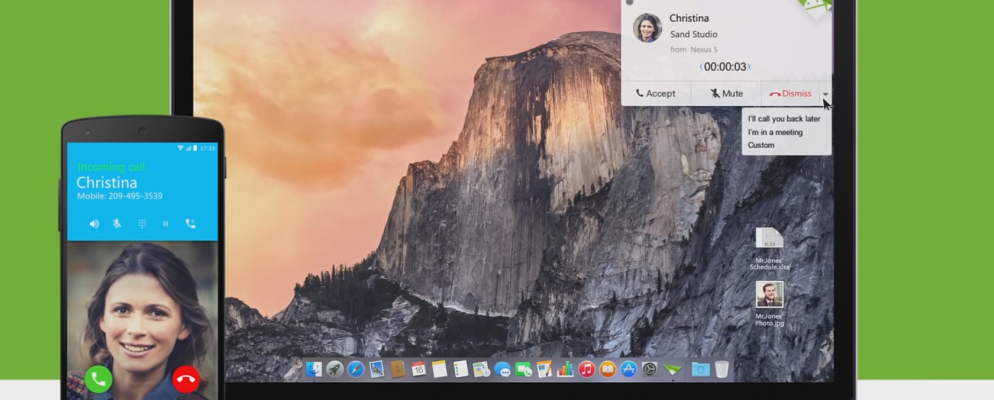
Task: Turn on speaker on the phone screen
Action: [x=94, y=224]
